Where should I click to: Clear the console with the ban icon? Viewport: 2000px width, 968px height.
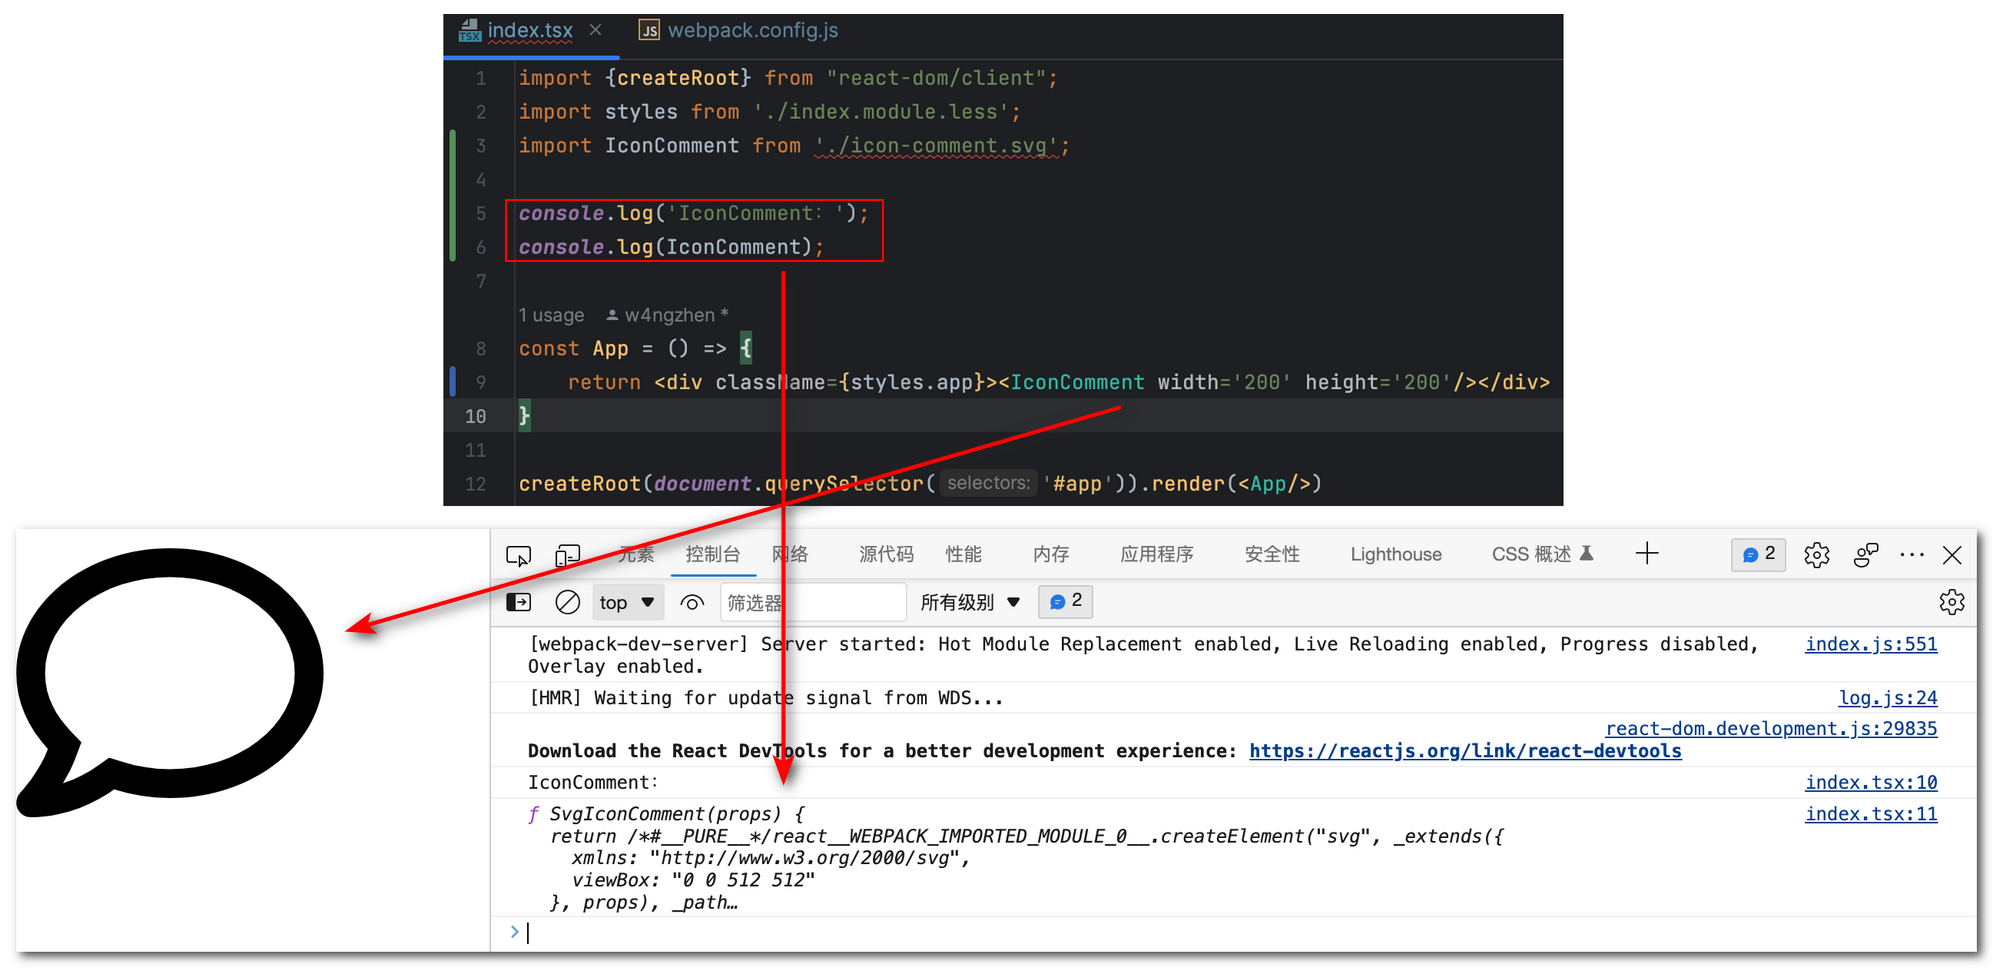pyautogui.click(x=567, y=602)
